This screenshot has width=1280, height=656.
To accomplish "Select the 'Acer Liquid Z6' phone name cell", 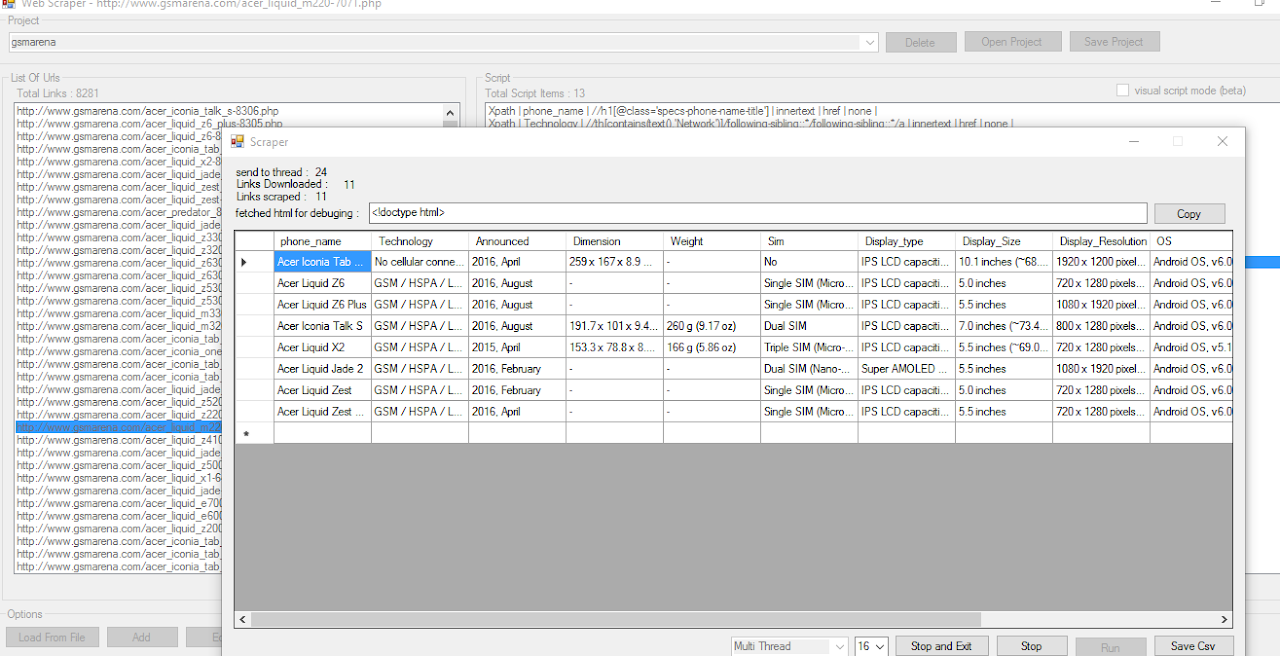I will [323, 283].
